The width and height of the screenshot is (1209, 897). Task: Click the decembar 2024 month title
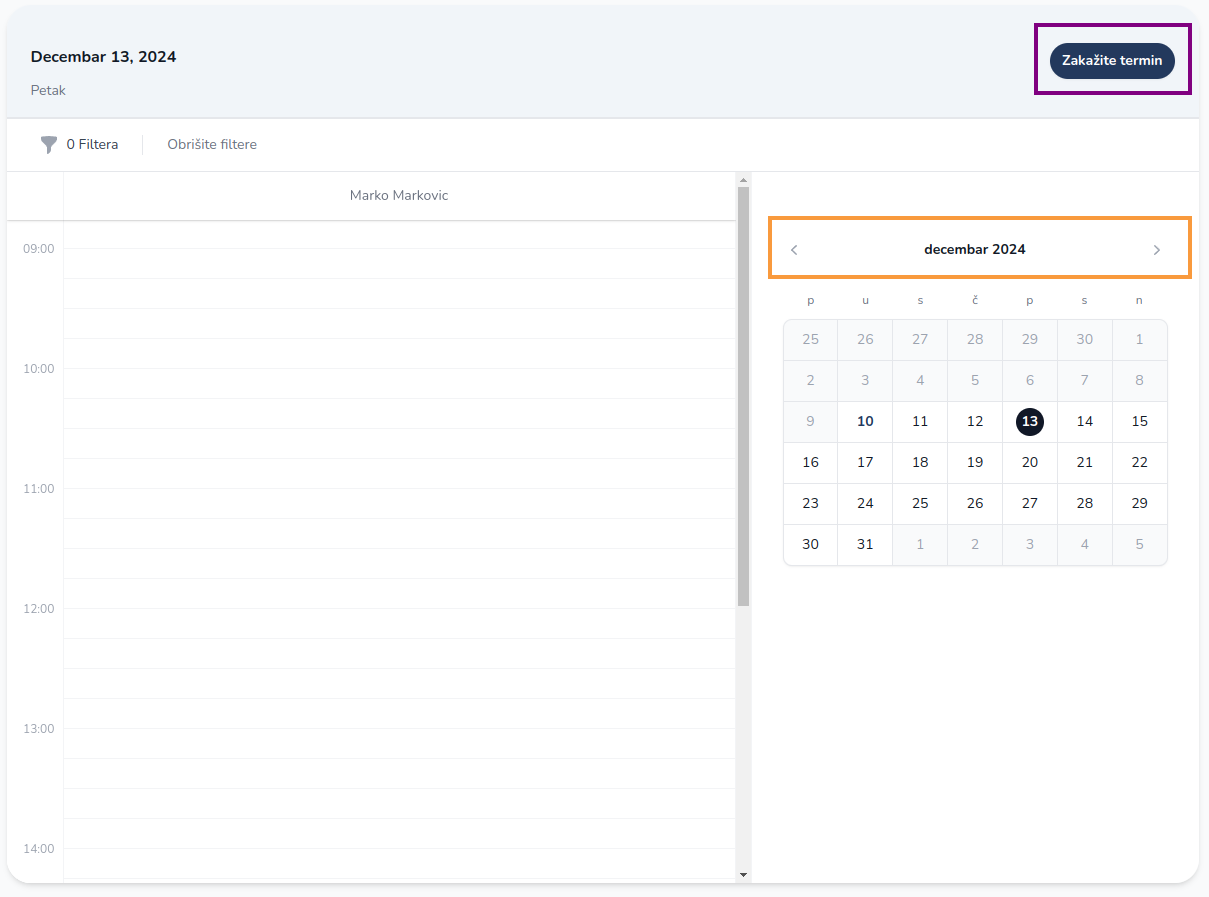click(974, 250)
